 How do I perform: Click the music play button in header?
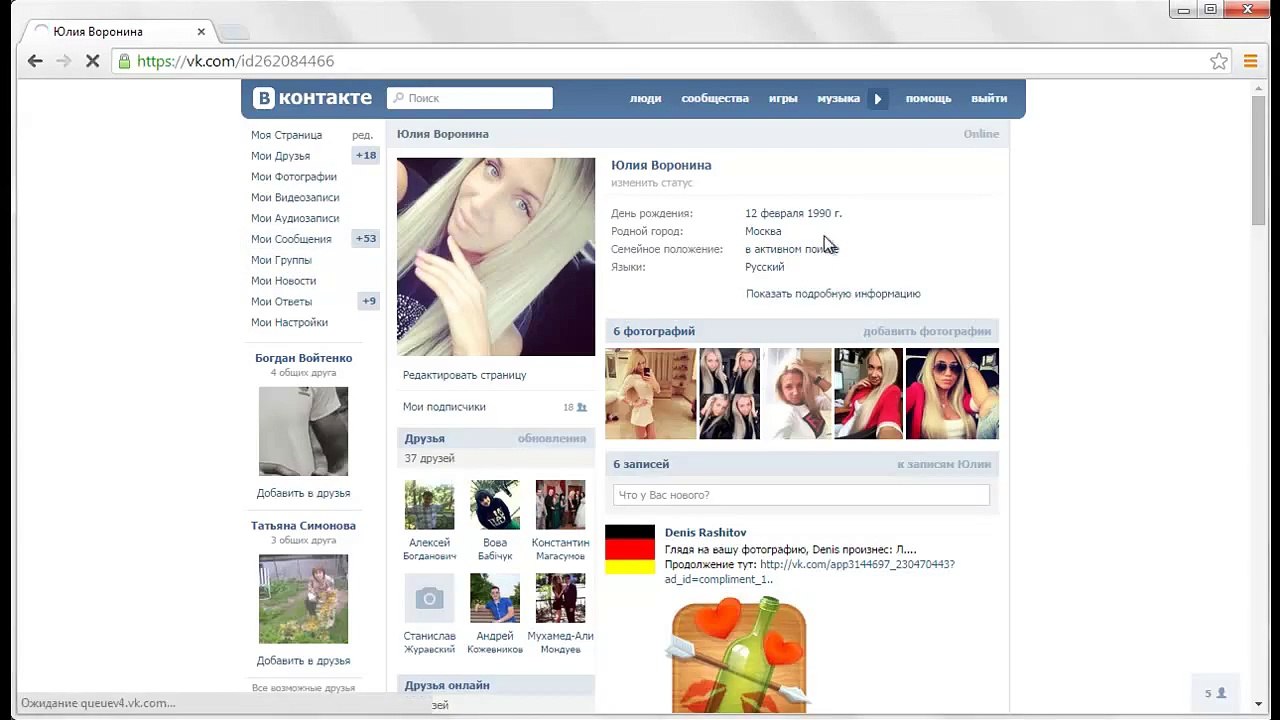pos(878,98)
